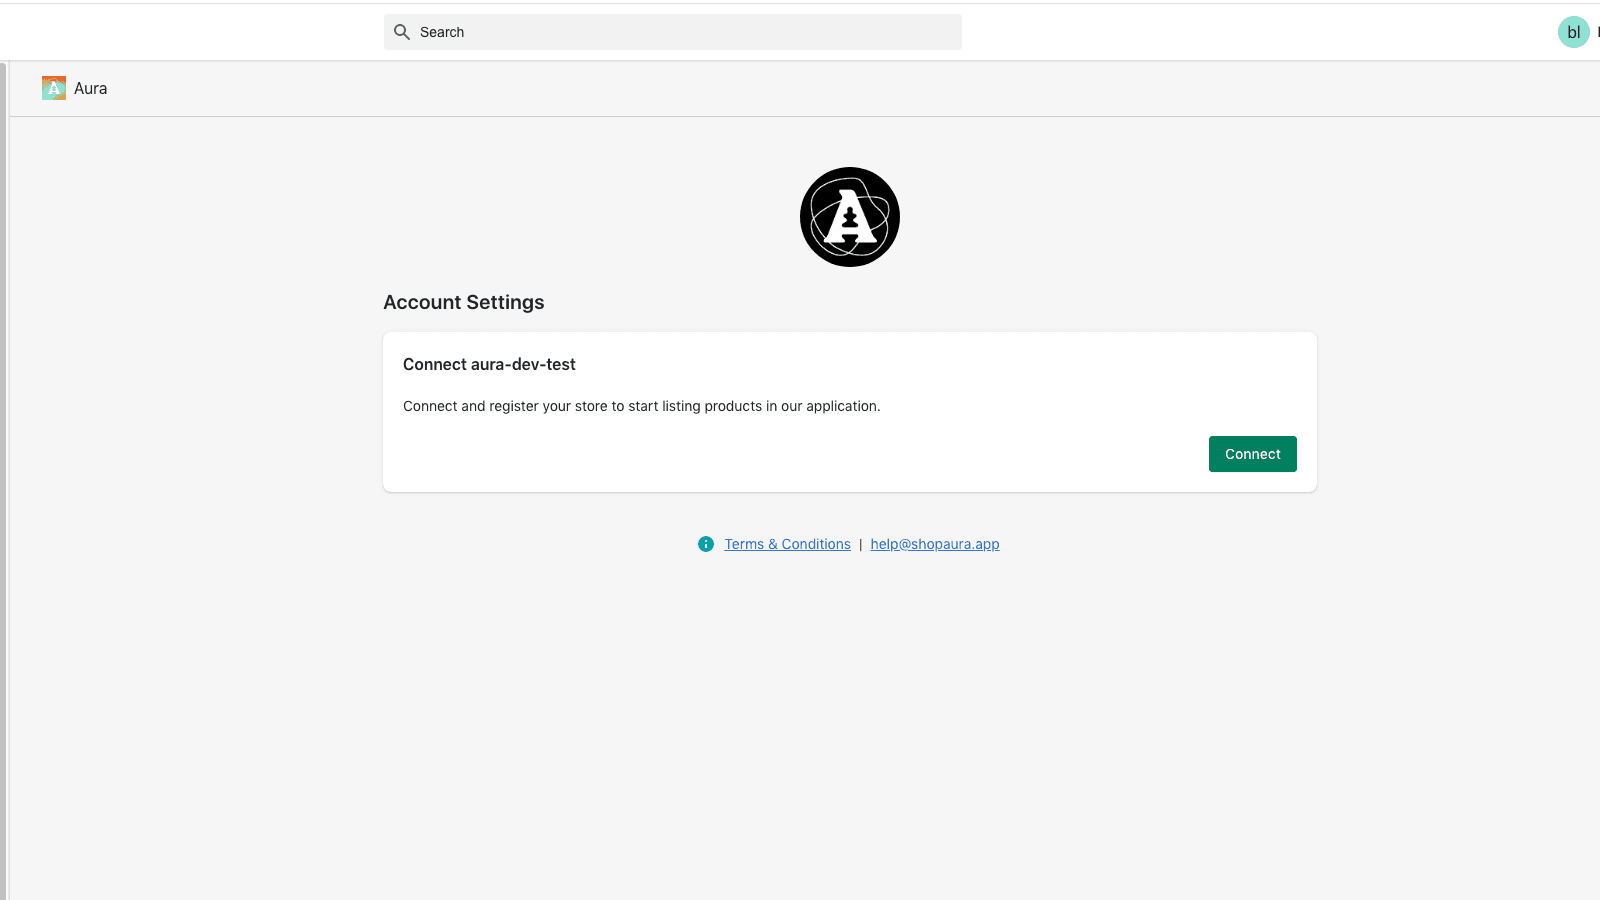Screen dimensions: 1600x900
Task: Click the word 'Conditions' in the footer
Action: pyautogui.click(x=816, y=544)
